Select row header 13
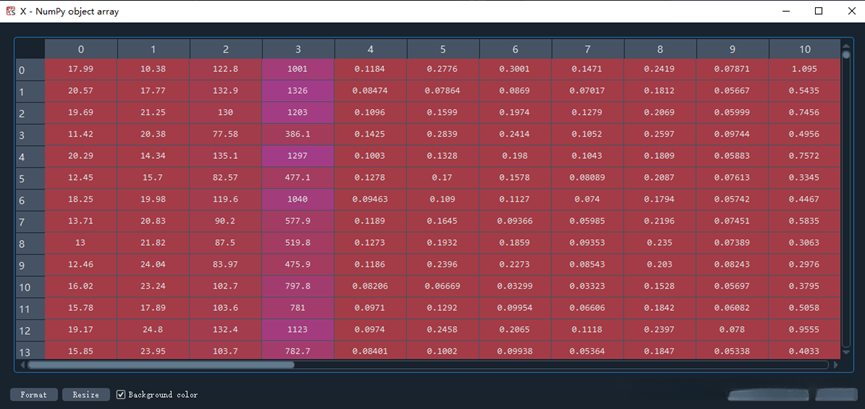Screen dimensions: 865x409 (x=30, y=351)
